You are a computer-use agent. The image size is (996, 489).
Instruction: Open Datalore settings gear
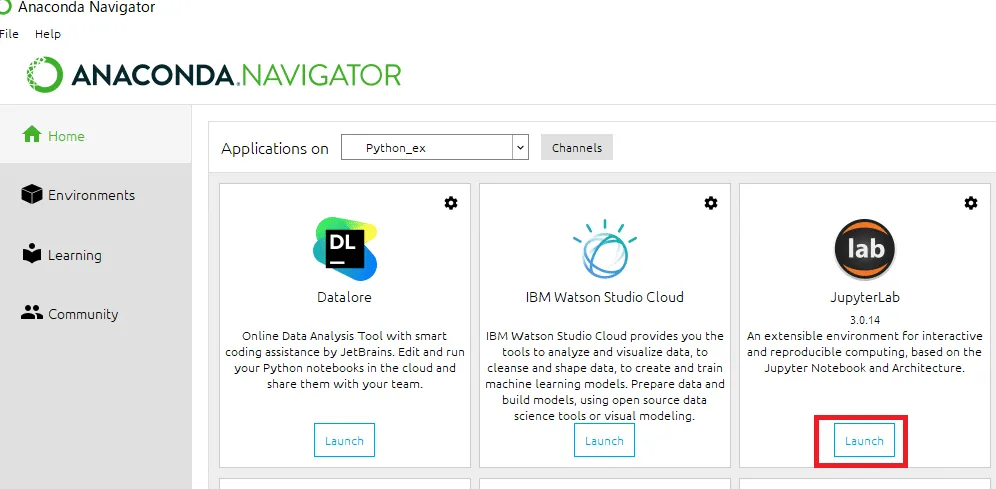click(450, 203)
